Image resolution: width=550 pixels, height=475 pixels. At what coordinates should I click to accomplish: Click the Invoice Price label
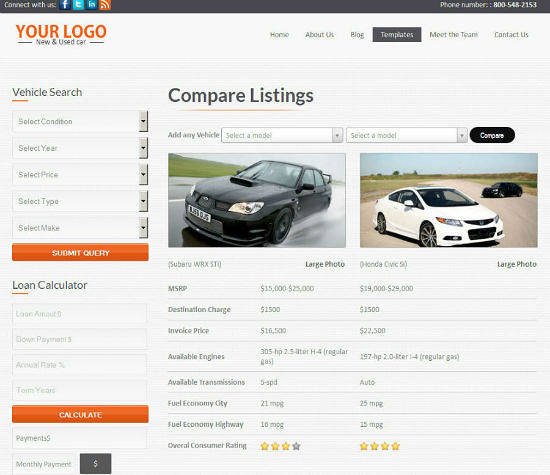[x=188, y=330]
